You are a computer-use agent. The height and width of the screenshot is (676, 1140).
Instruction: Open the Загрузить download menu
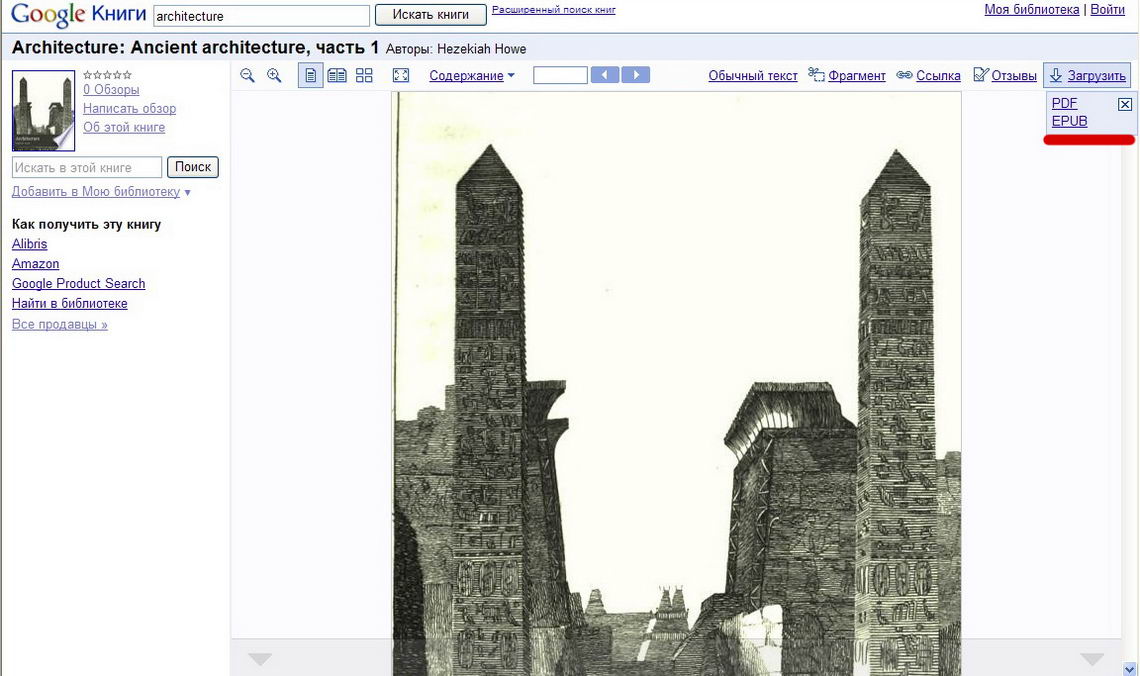coord(1087,75)
